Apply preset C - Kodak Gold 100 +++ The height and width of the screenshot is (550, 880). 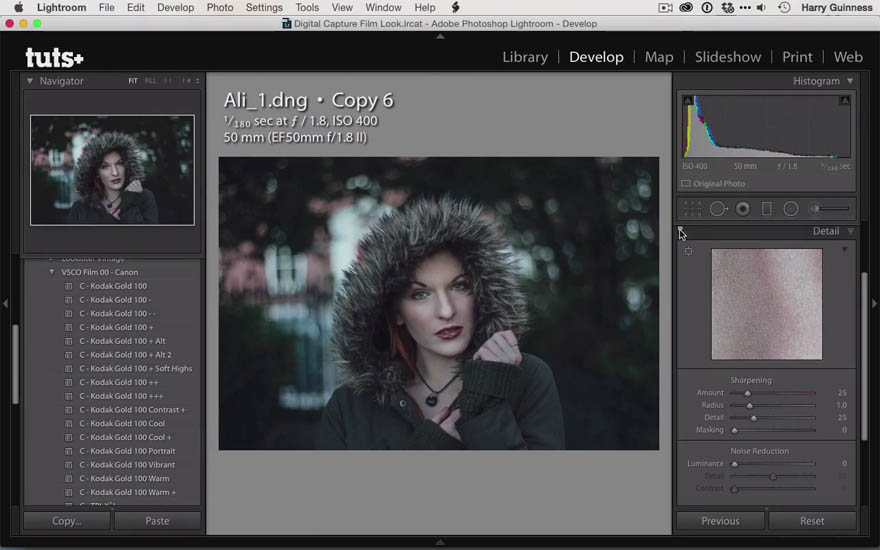pyautogui.click(x=121, y=396)
